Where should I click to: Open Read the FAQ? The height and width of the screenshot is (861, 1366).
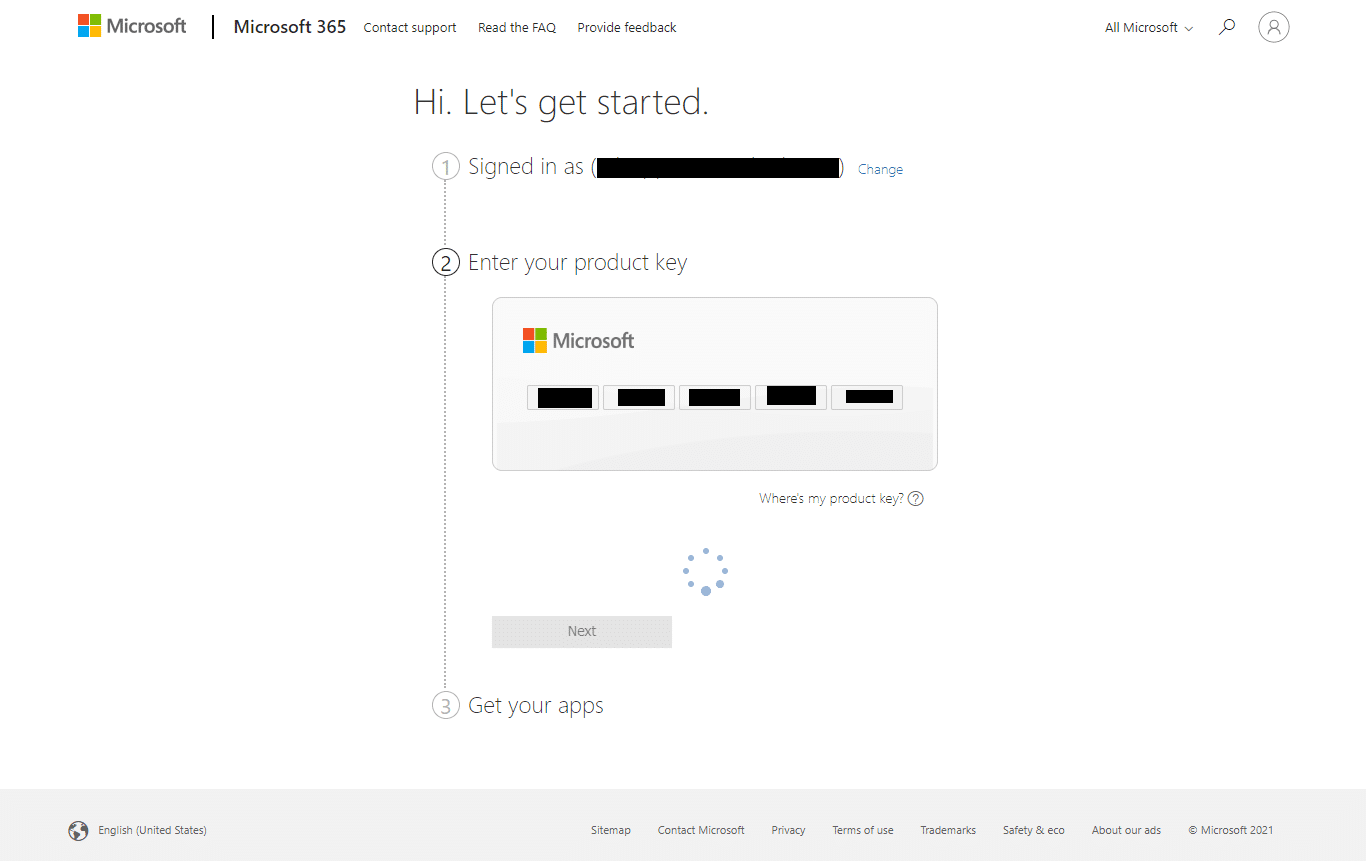coord(517,28)
